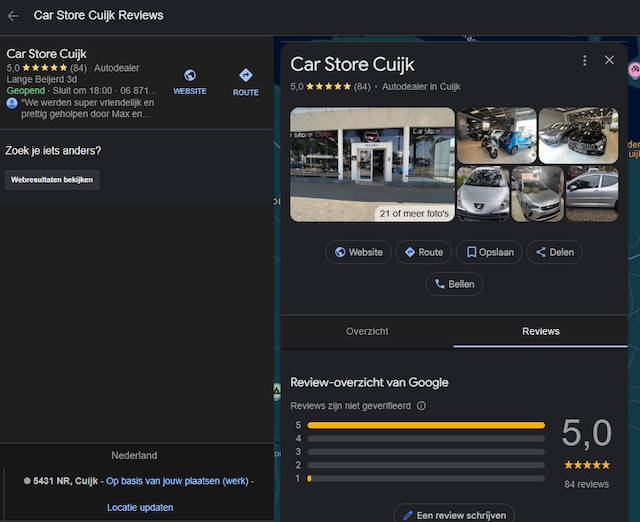Click the 3-star rating bar
640x522 pixels.
(x=426, y=452)
